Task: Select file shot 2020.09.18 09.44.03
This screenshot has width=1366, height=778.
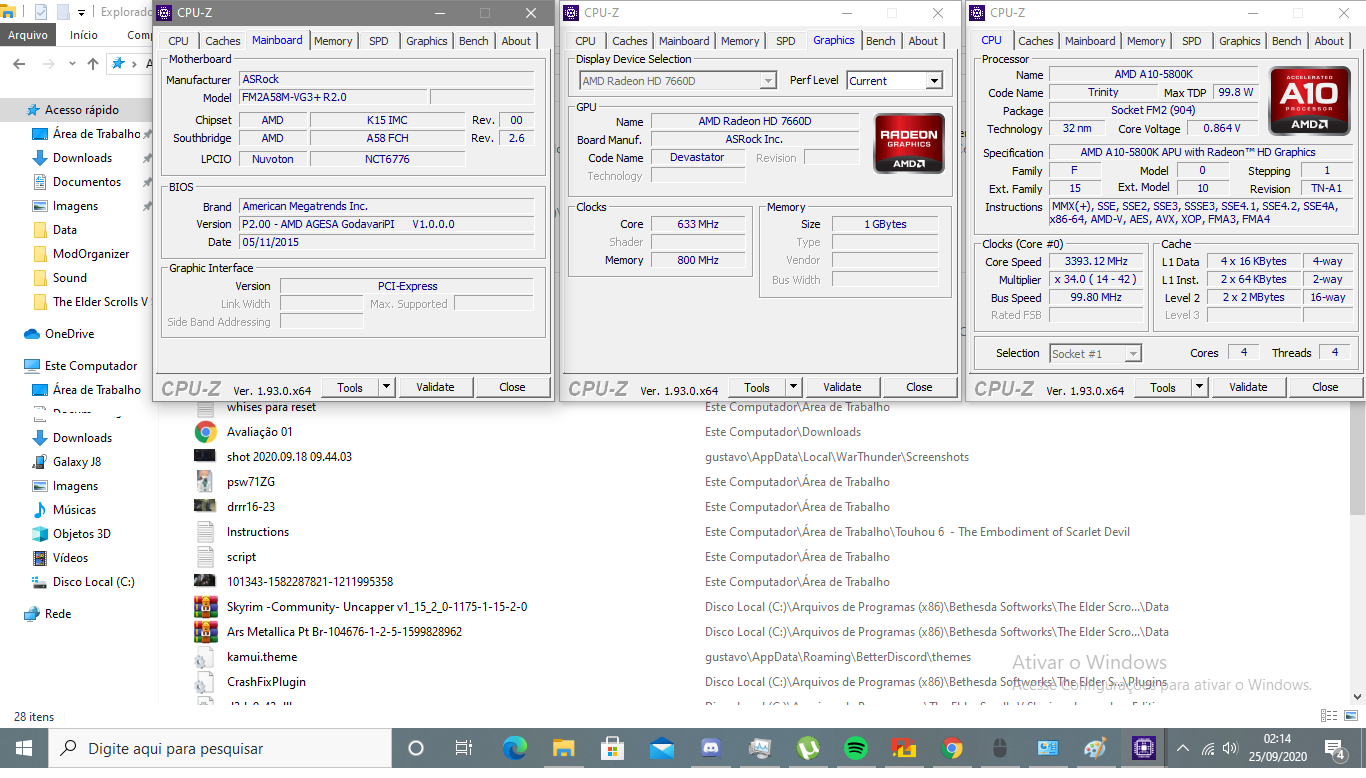Action: click(289, 457)
